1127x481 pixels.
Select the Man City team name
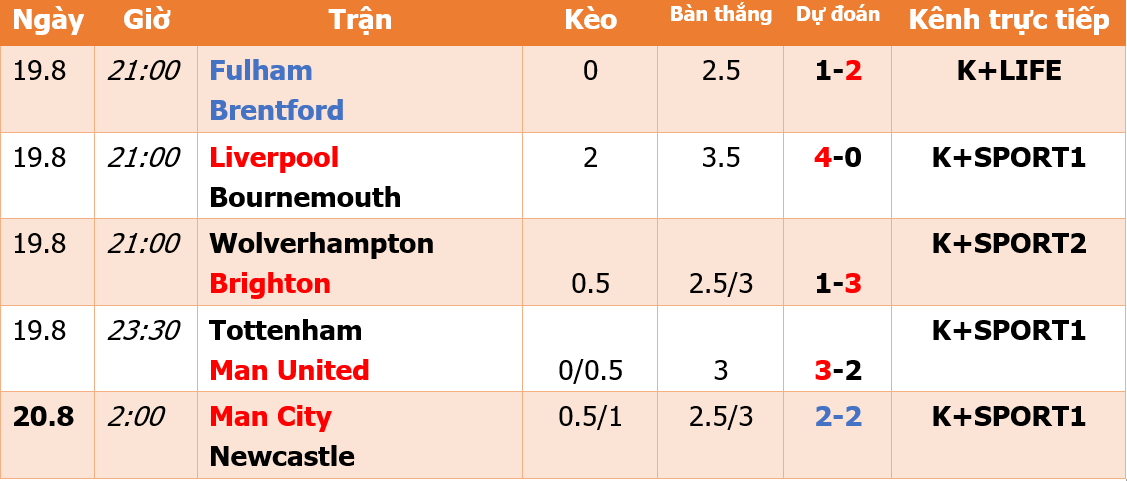click(x=271, y=418)
